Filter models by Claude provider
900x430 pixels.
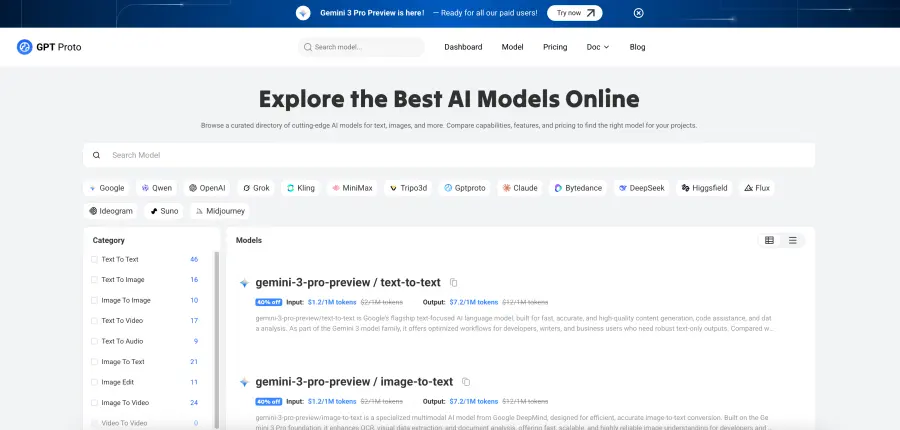(x=520, y=187)
